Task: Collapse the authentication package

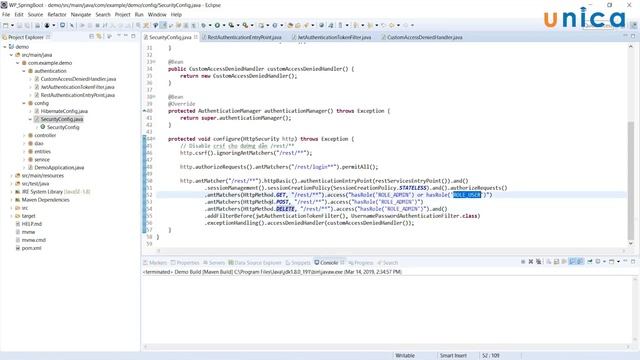Action: tap(24, 71)
